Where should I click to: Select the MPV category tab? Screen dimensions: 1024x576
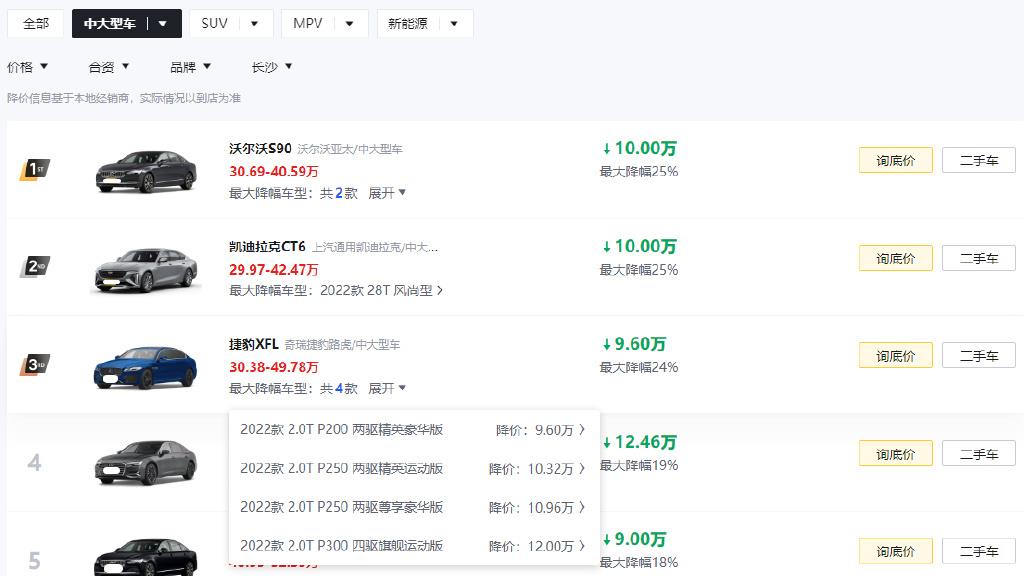click(x=308, y=24)
